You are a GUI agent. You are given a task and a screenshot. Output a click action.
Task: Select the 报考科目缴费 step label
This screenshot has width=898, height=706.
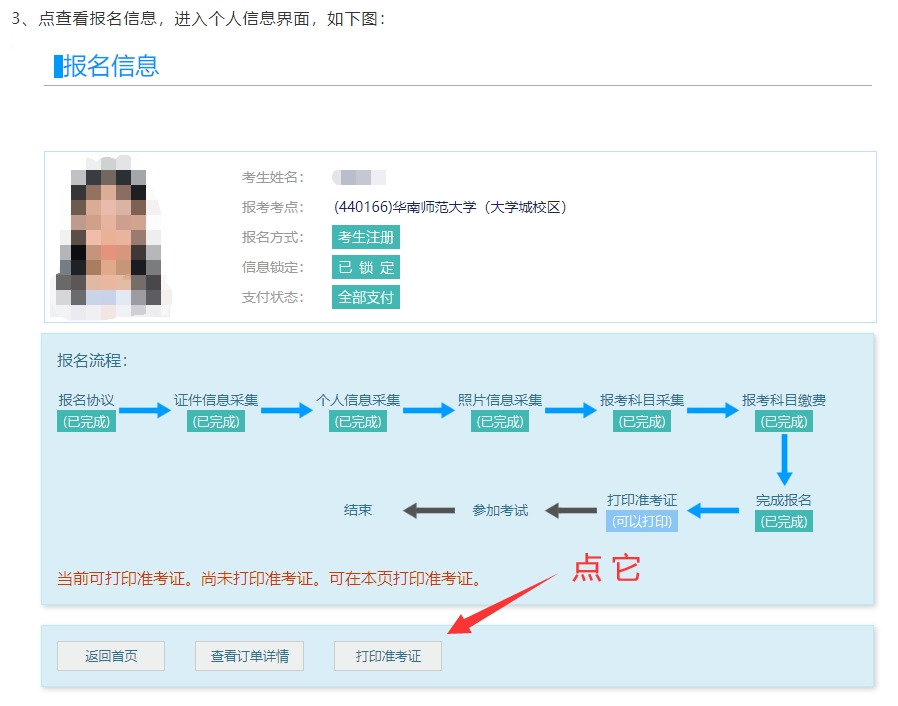pos(784,400)
